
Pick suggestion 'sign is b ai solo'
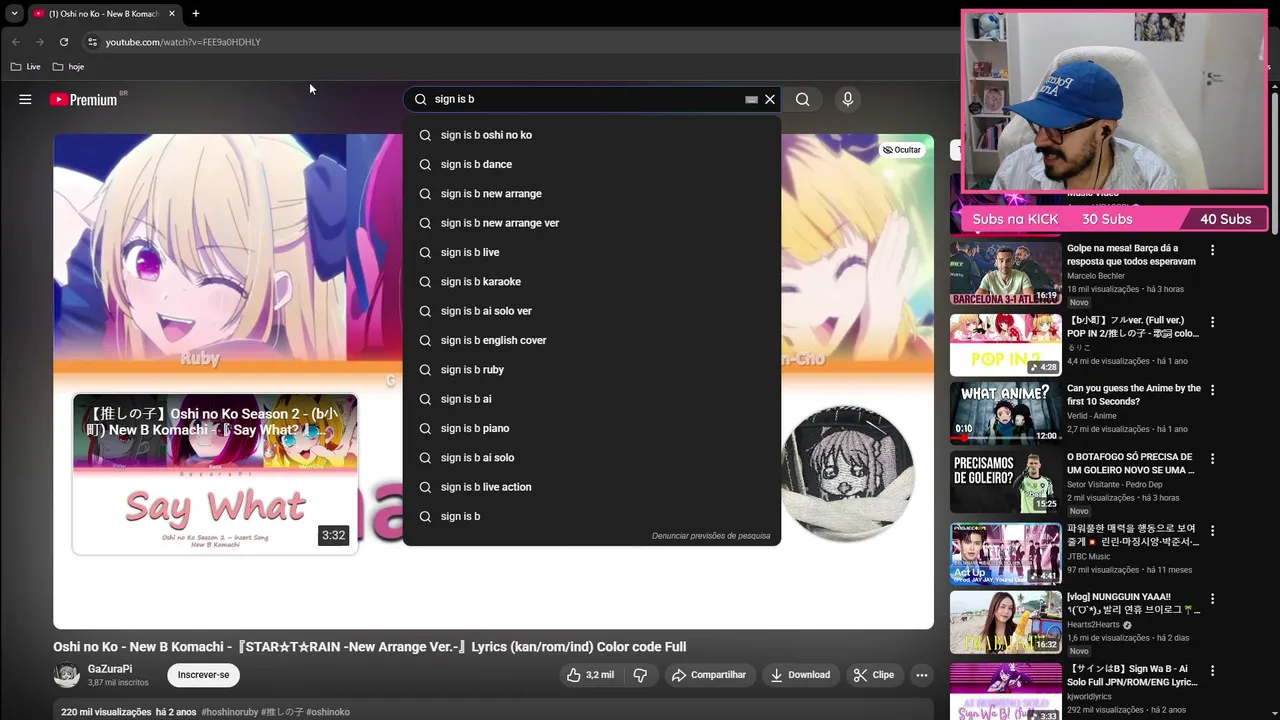[591, 458]
